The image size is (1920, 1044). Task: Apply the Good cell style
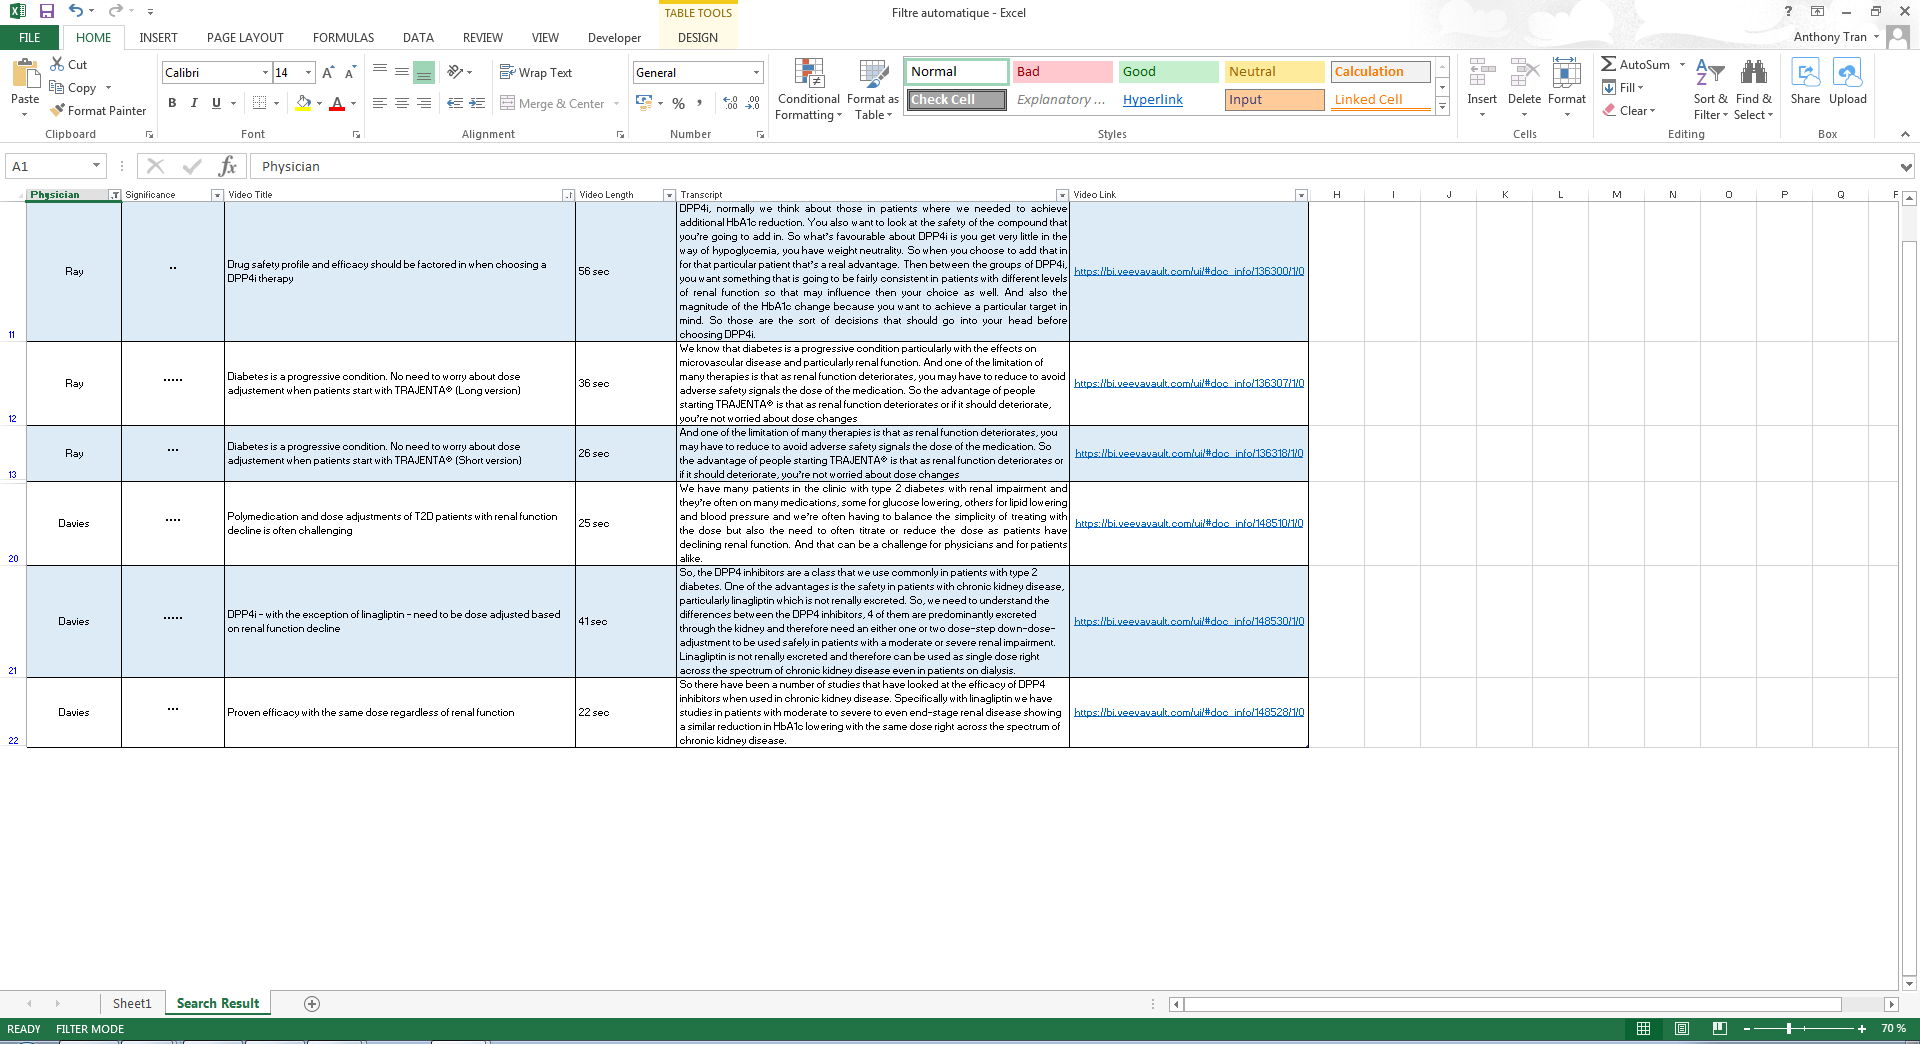pos(1168,72)
